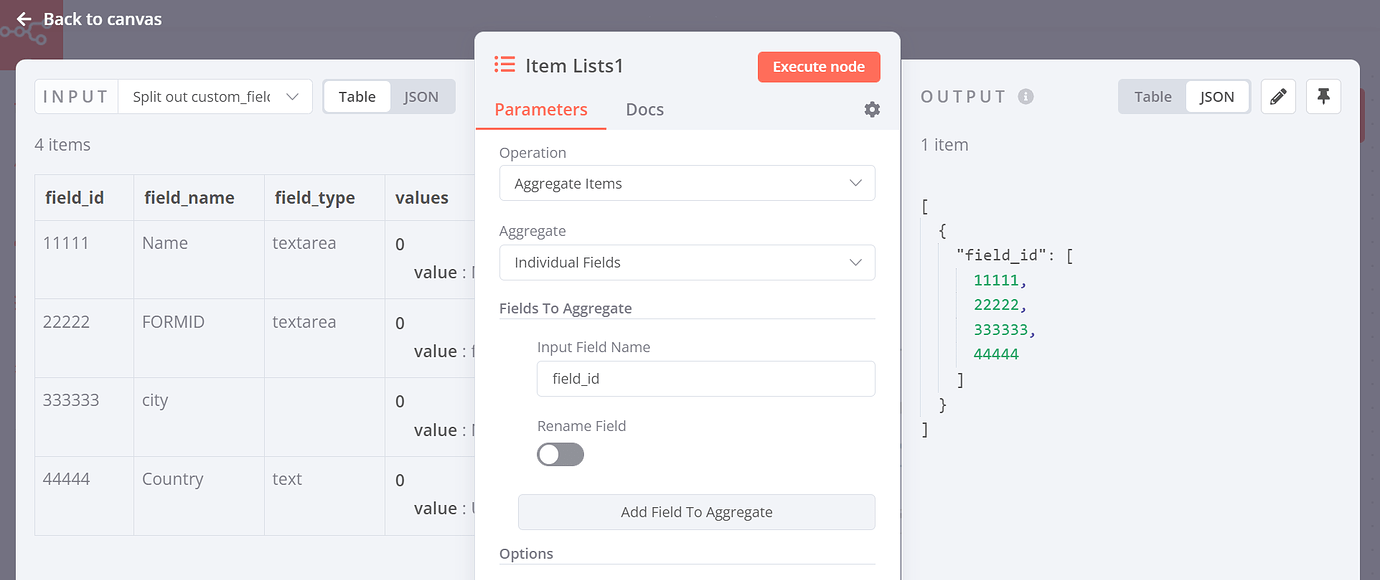Open the node settings gear icon

[x=871, y=109]
